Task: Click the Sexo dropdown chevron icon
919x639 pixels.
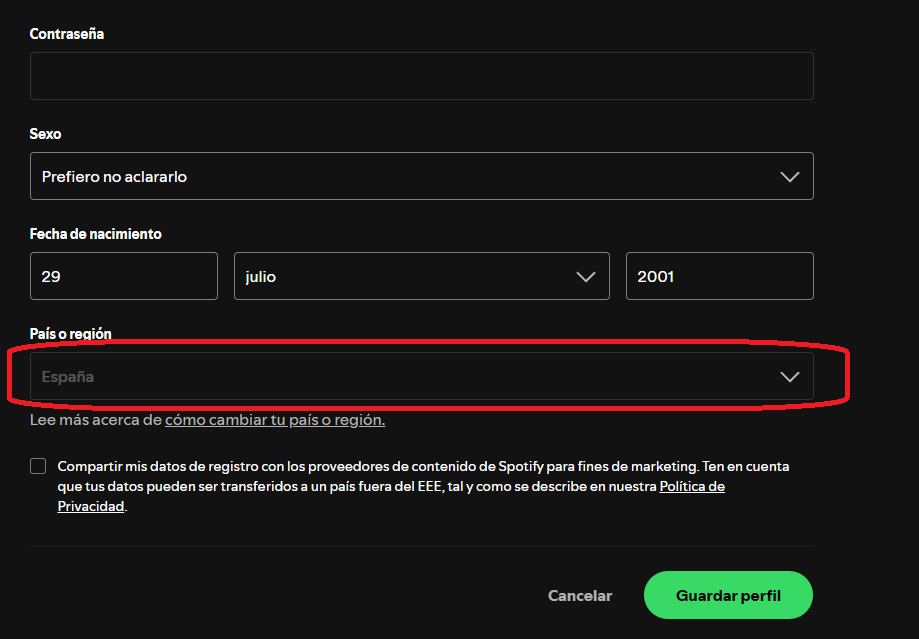Action: coord(789,176)
